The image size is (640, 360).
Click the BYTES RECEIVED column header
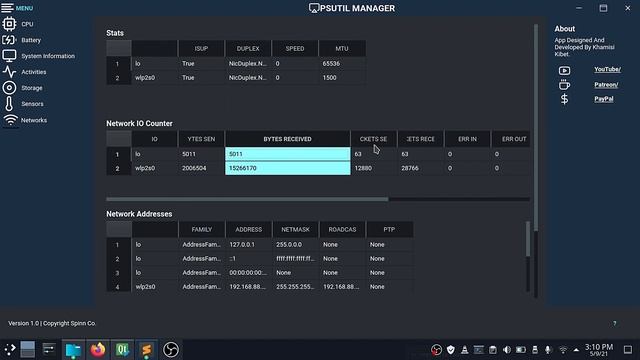tap(287, 139)
